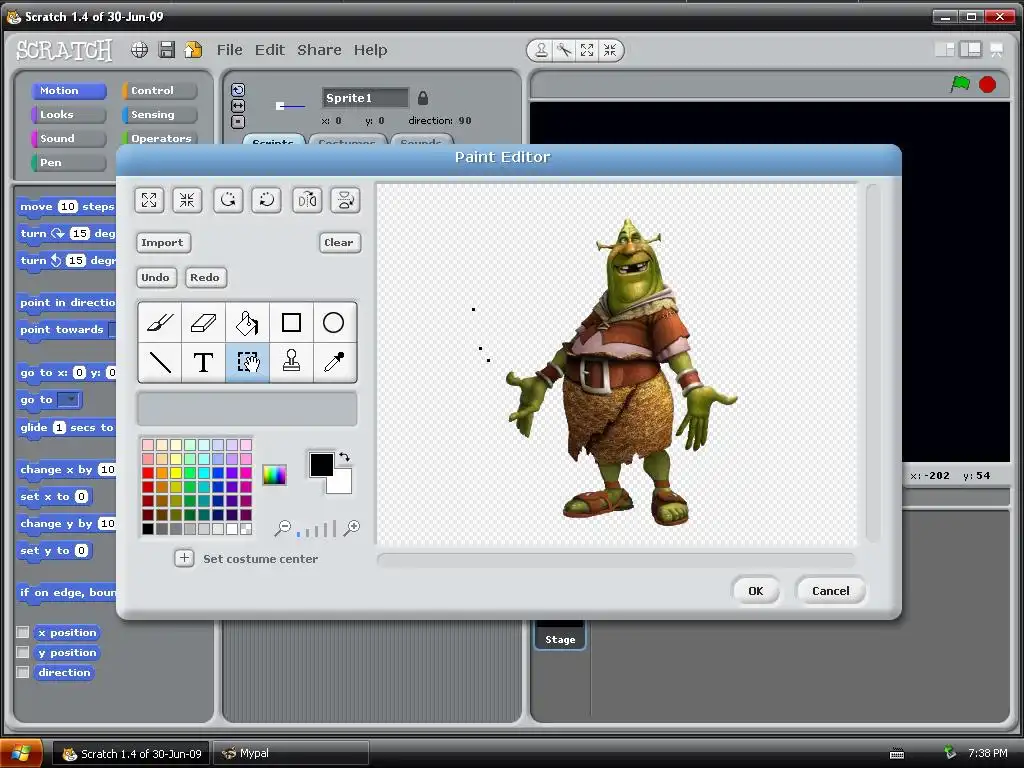Screen dimensions: 1024x768
Task: Switch to small stage view mode
Action: [x=944, y=50]
